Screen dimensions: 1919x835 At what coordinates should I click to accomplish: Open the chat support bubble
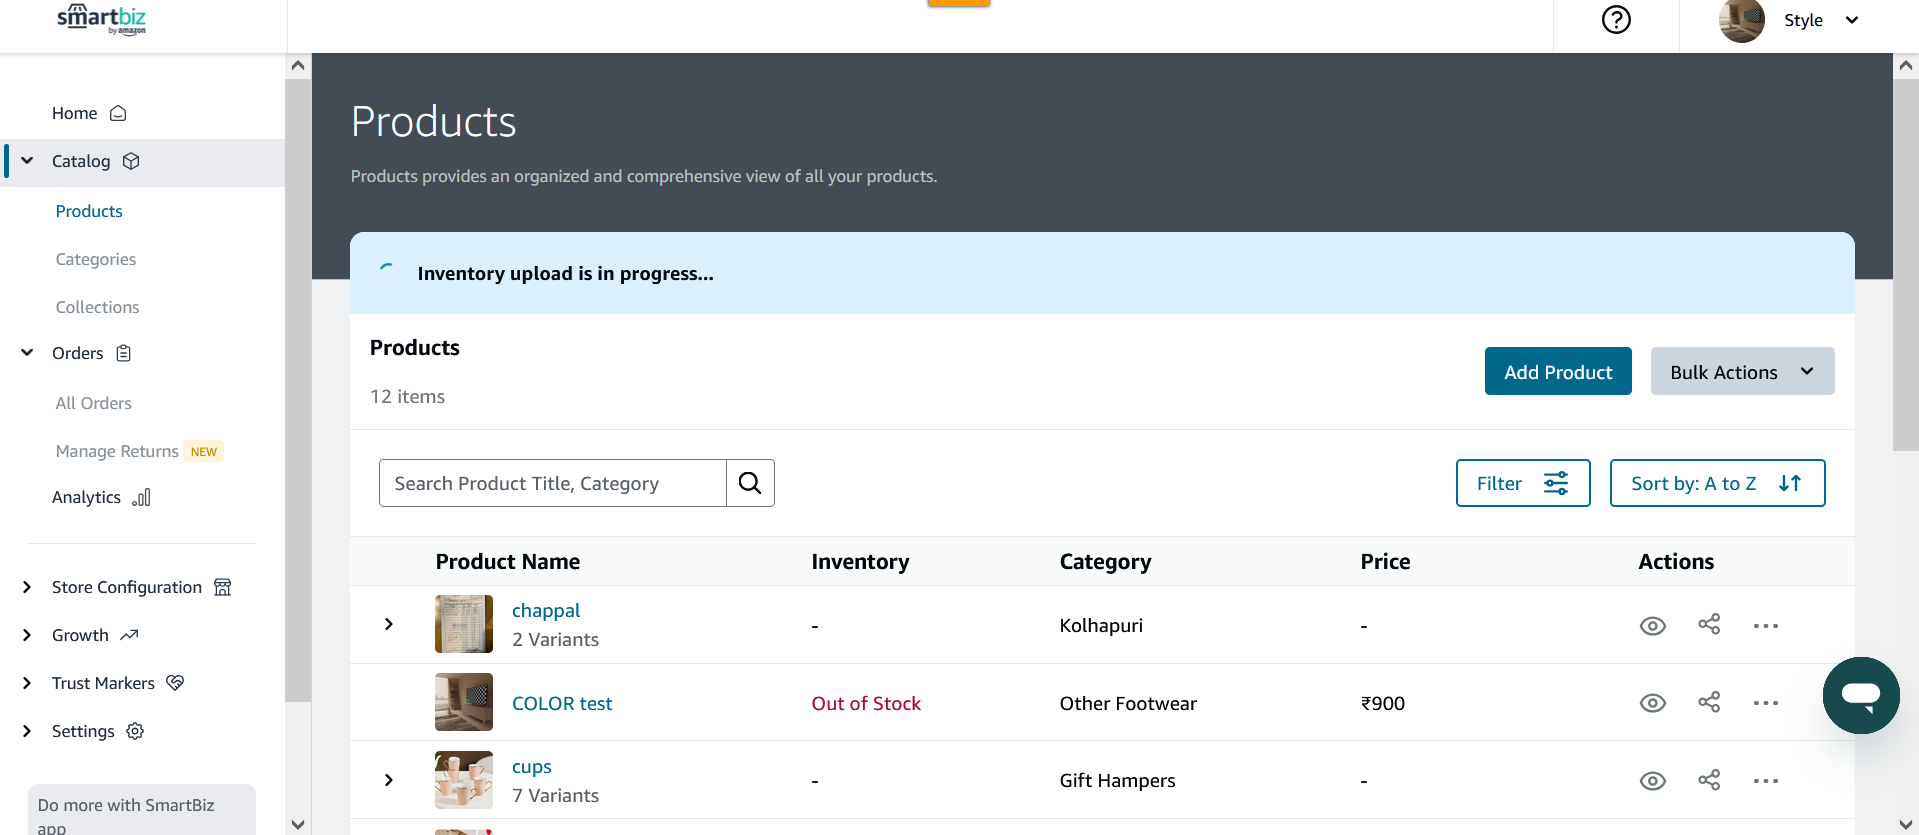pyautogui.click(x=1861, y=695)
